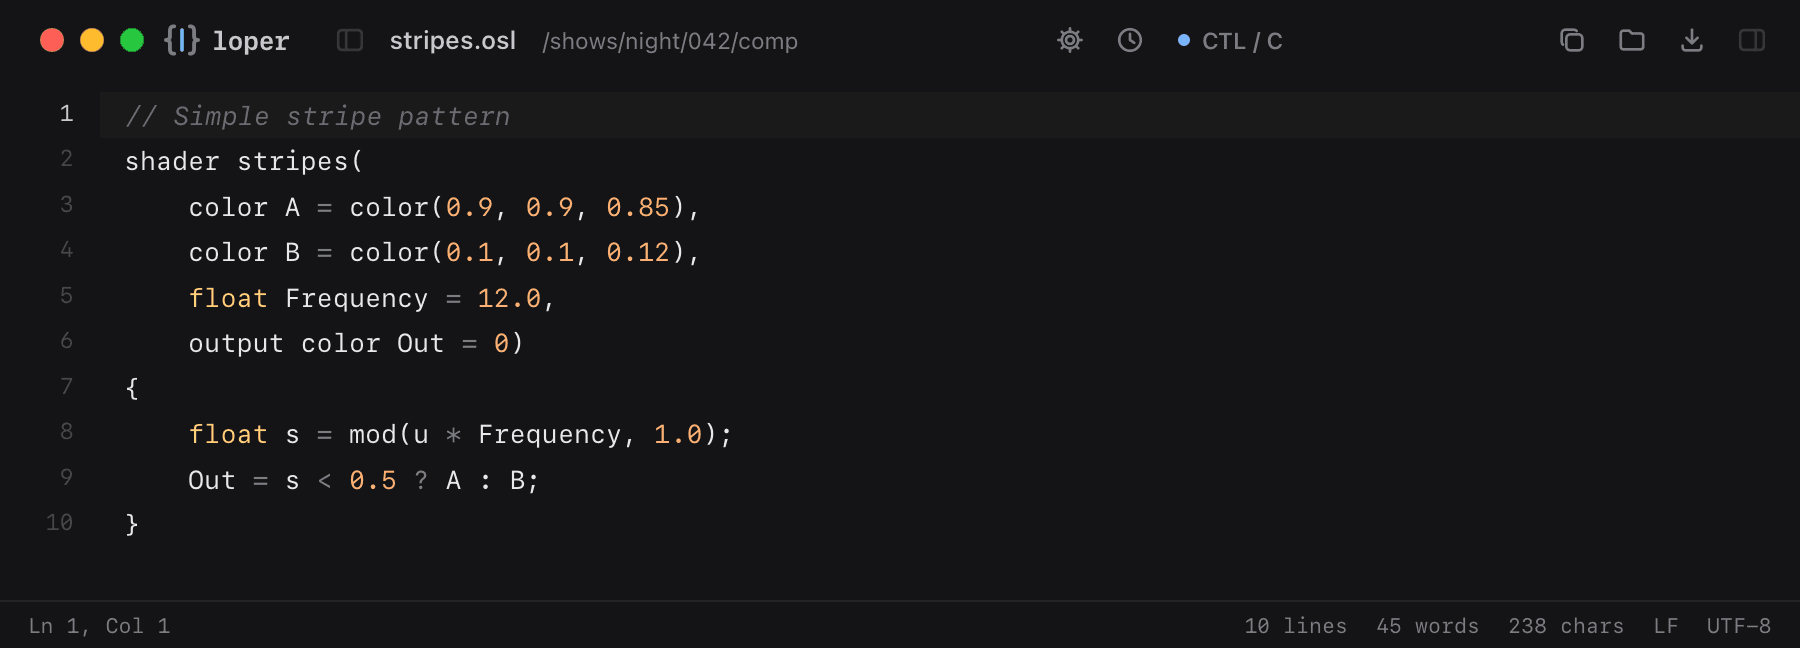Click the 'mod(u' function call
1800x648 pixels.
tap(389, 435)
